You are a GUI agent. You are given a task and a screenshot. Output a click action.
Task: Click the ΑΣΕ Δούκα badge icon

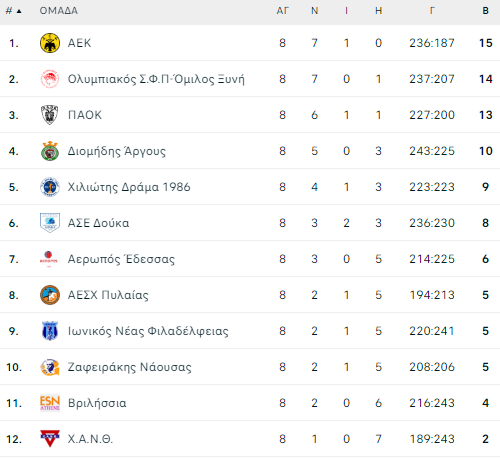[50, 223]
